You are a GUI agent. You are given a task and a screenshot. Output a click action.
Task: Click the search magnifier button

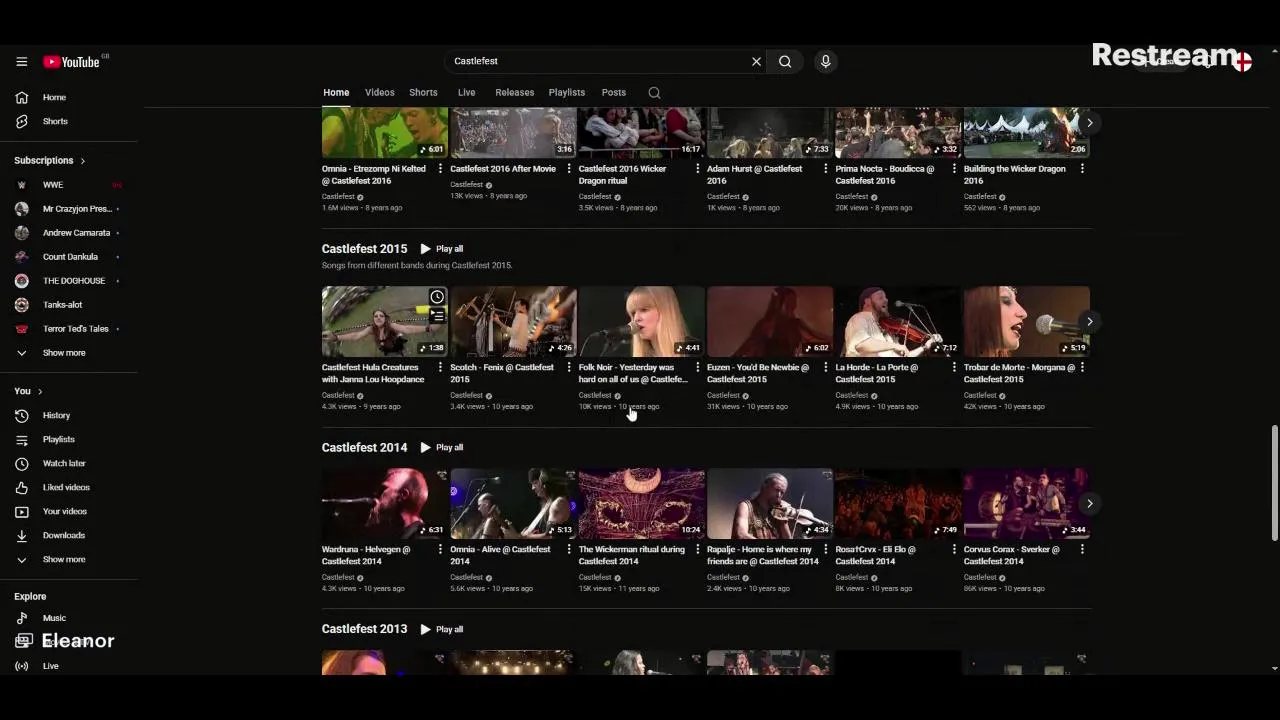click(785, 61)
